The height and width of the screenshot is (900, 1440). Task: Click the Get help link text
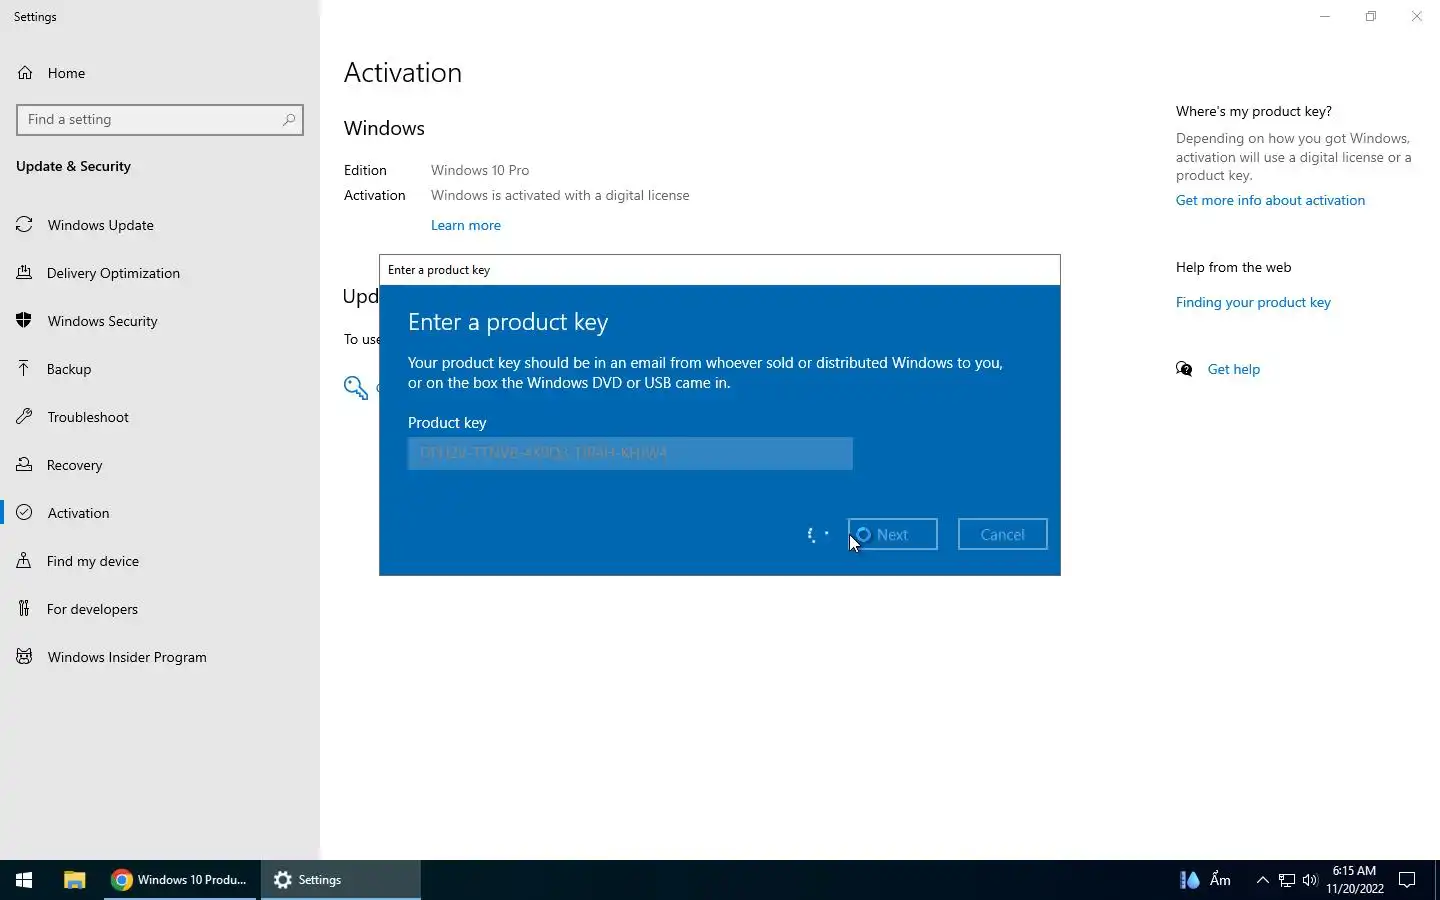[1234, 369]
